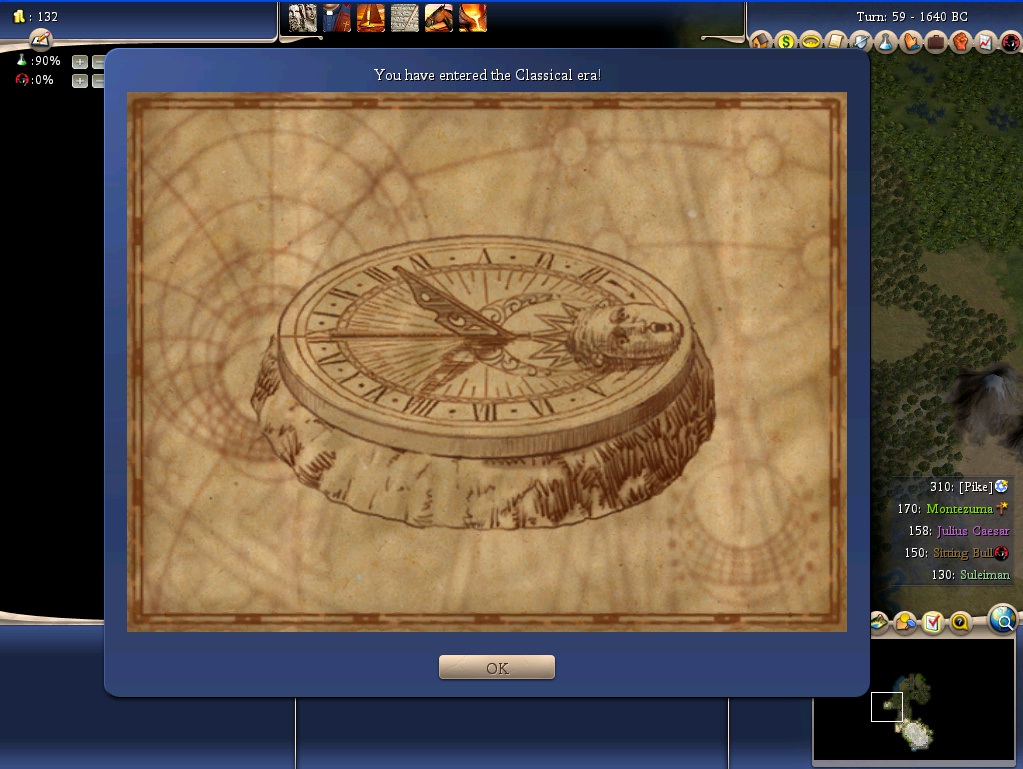This screenshot has height=769, width=1023.
Task: Select the sailing ship technology icon
Action: coord(371,18)
